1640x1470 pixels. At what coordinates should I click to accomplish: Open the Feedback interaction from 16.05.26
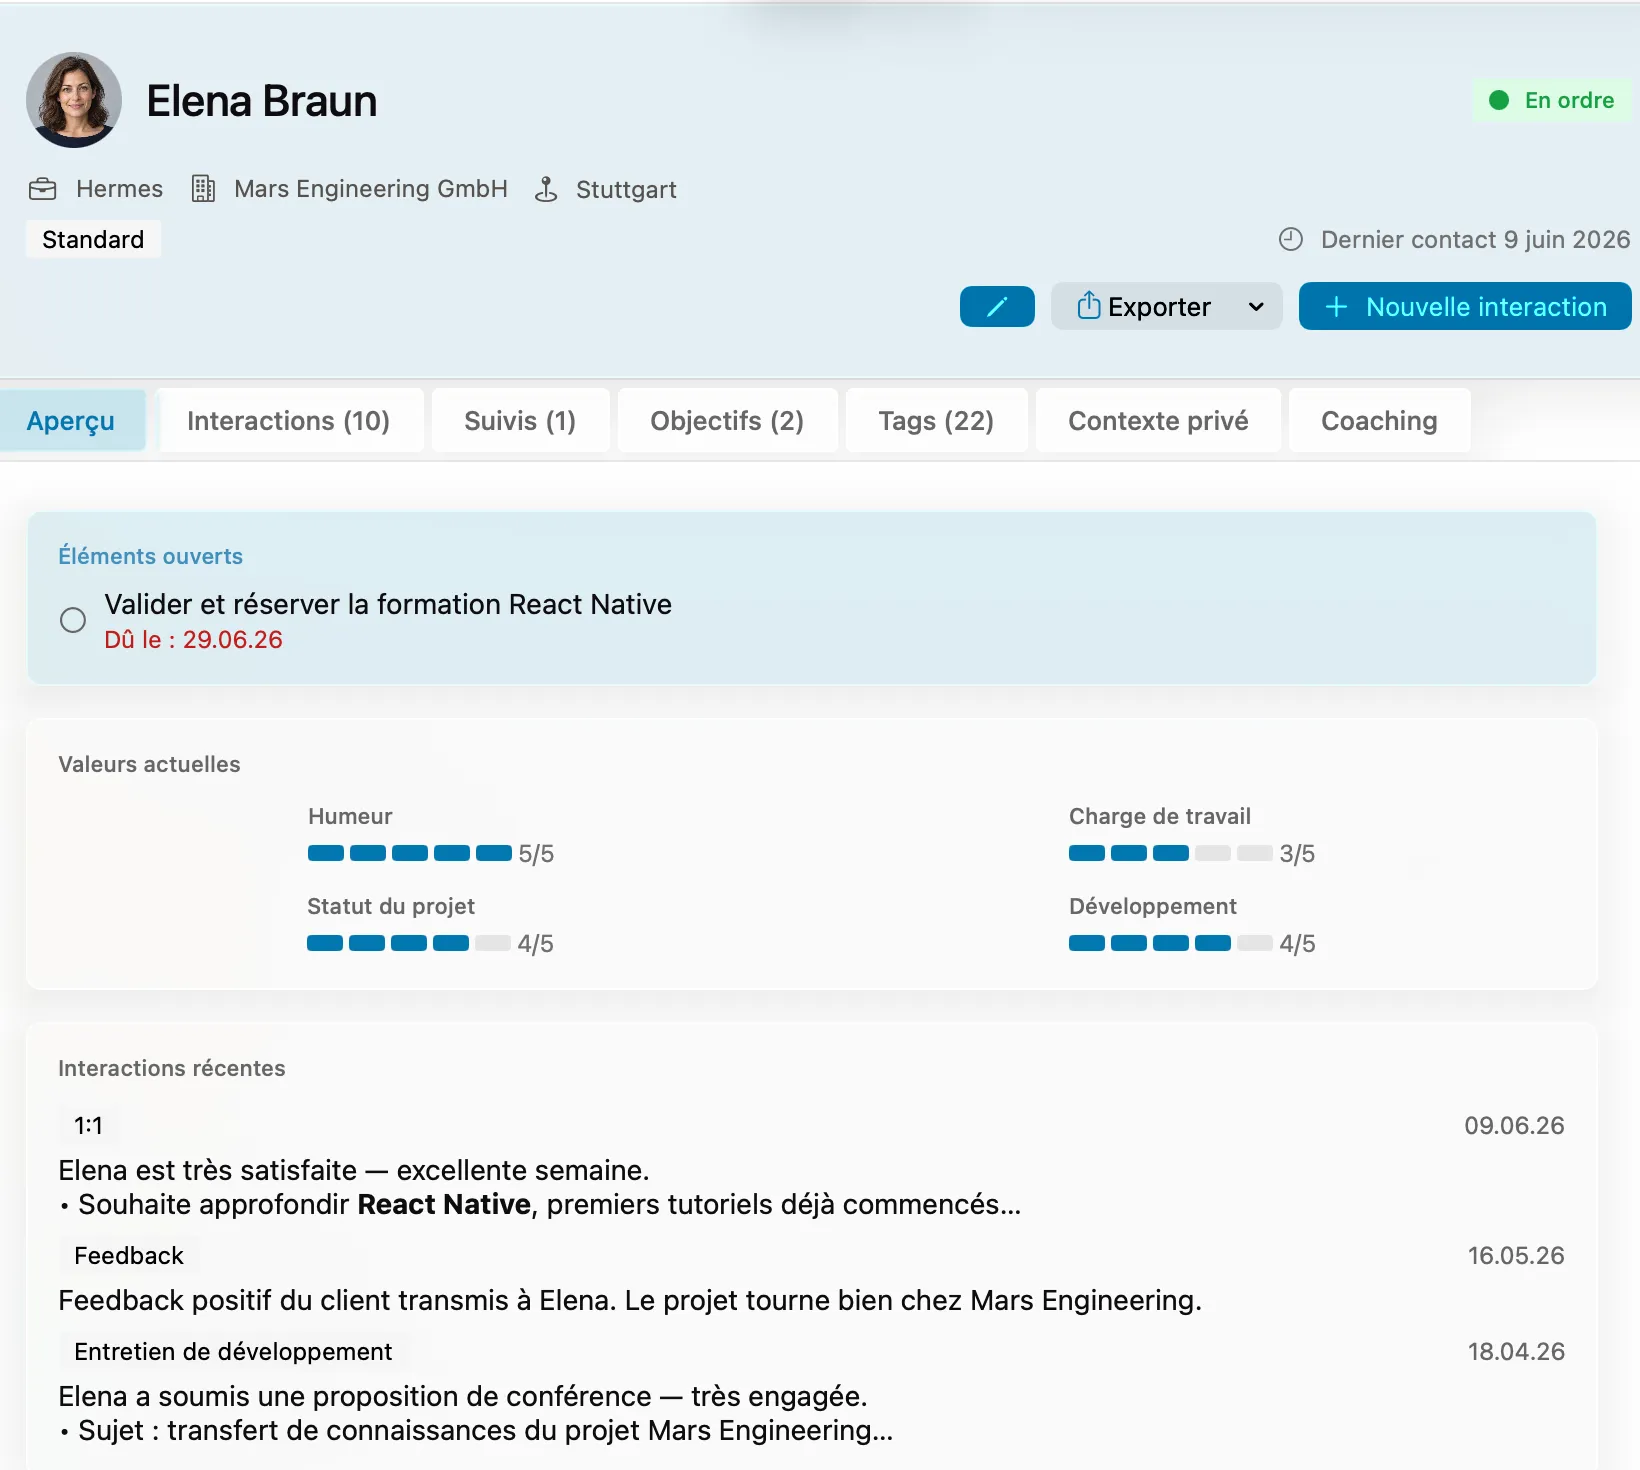(811, 1277)
